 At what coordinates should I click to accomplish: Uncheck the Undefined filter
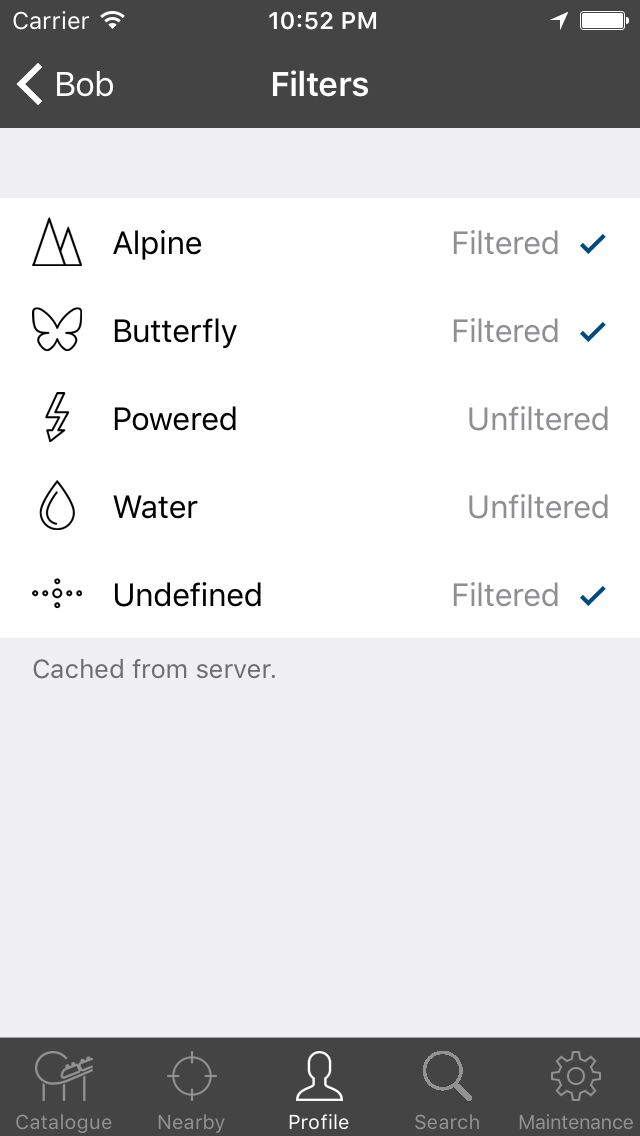pos(592,594)
